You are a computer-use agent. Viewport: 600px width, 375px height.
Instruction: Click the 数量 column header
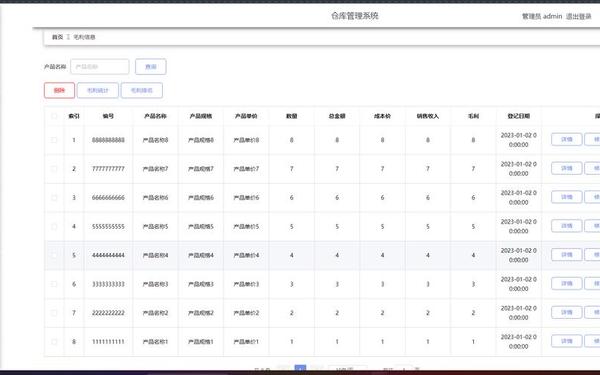pyautogui.click(x=292, y=116)
